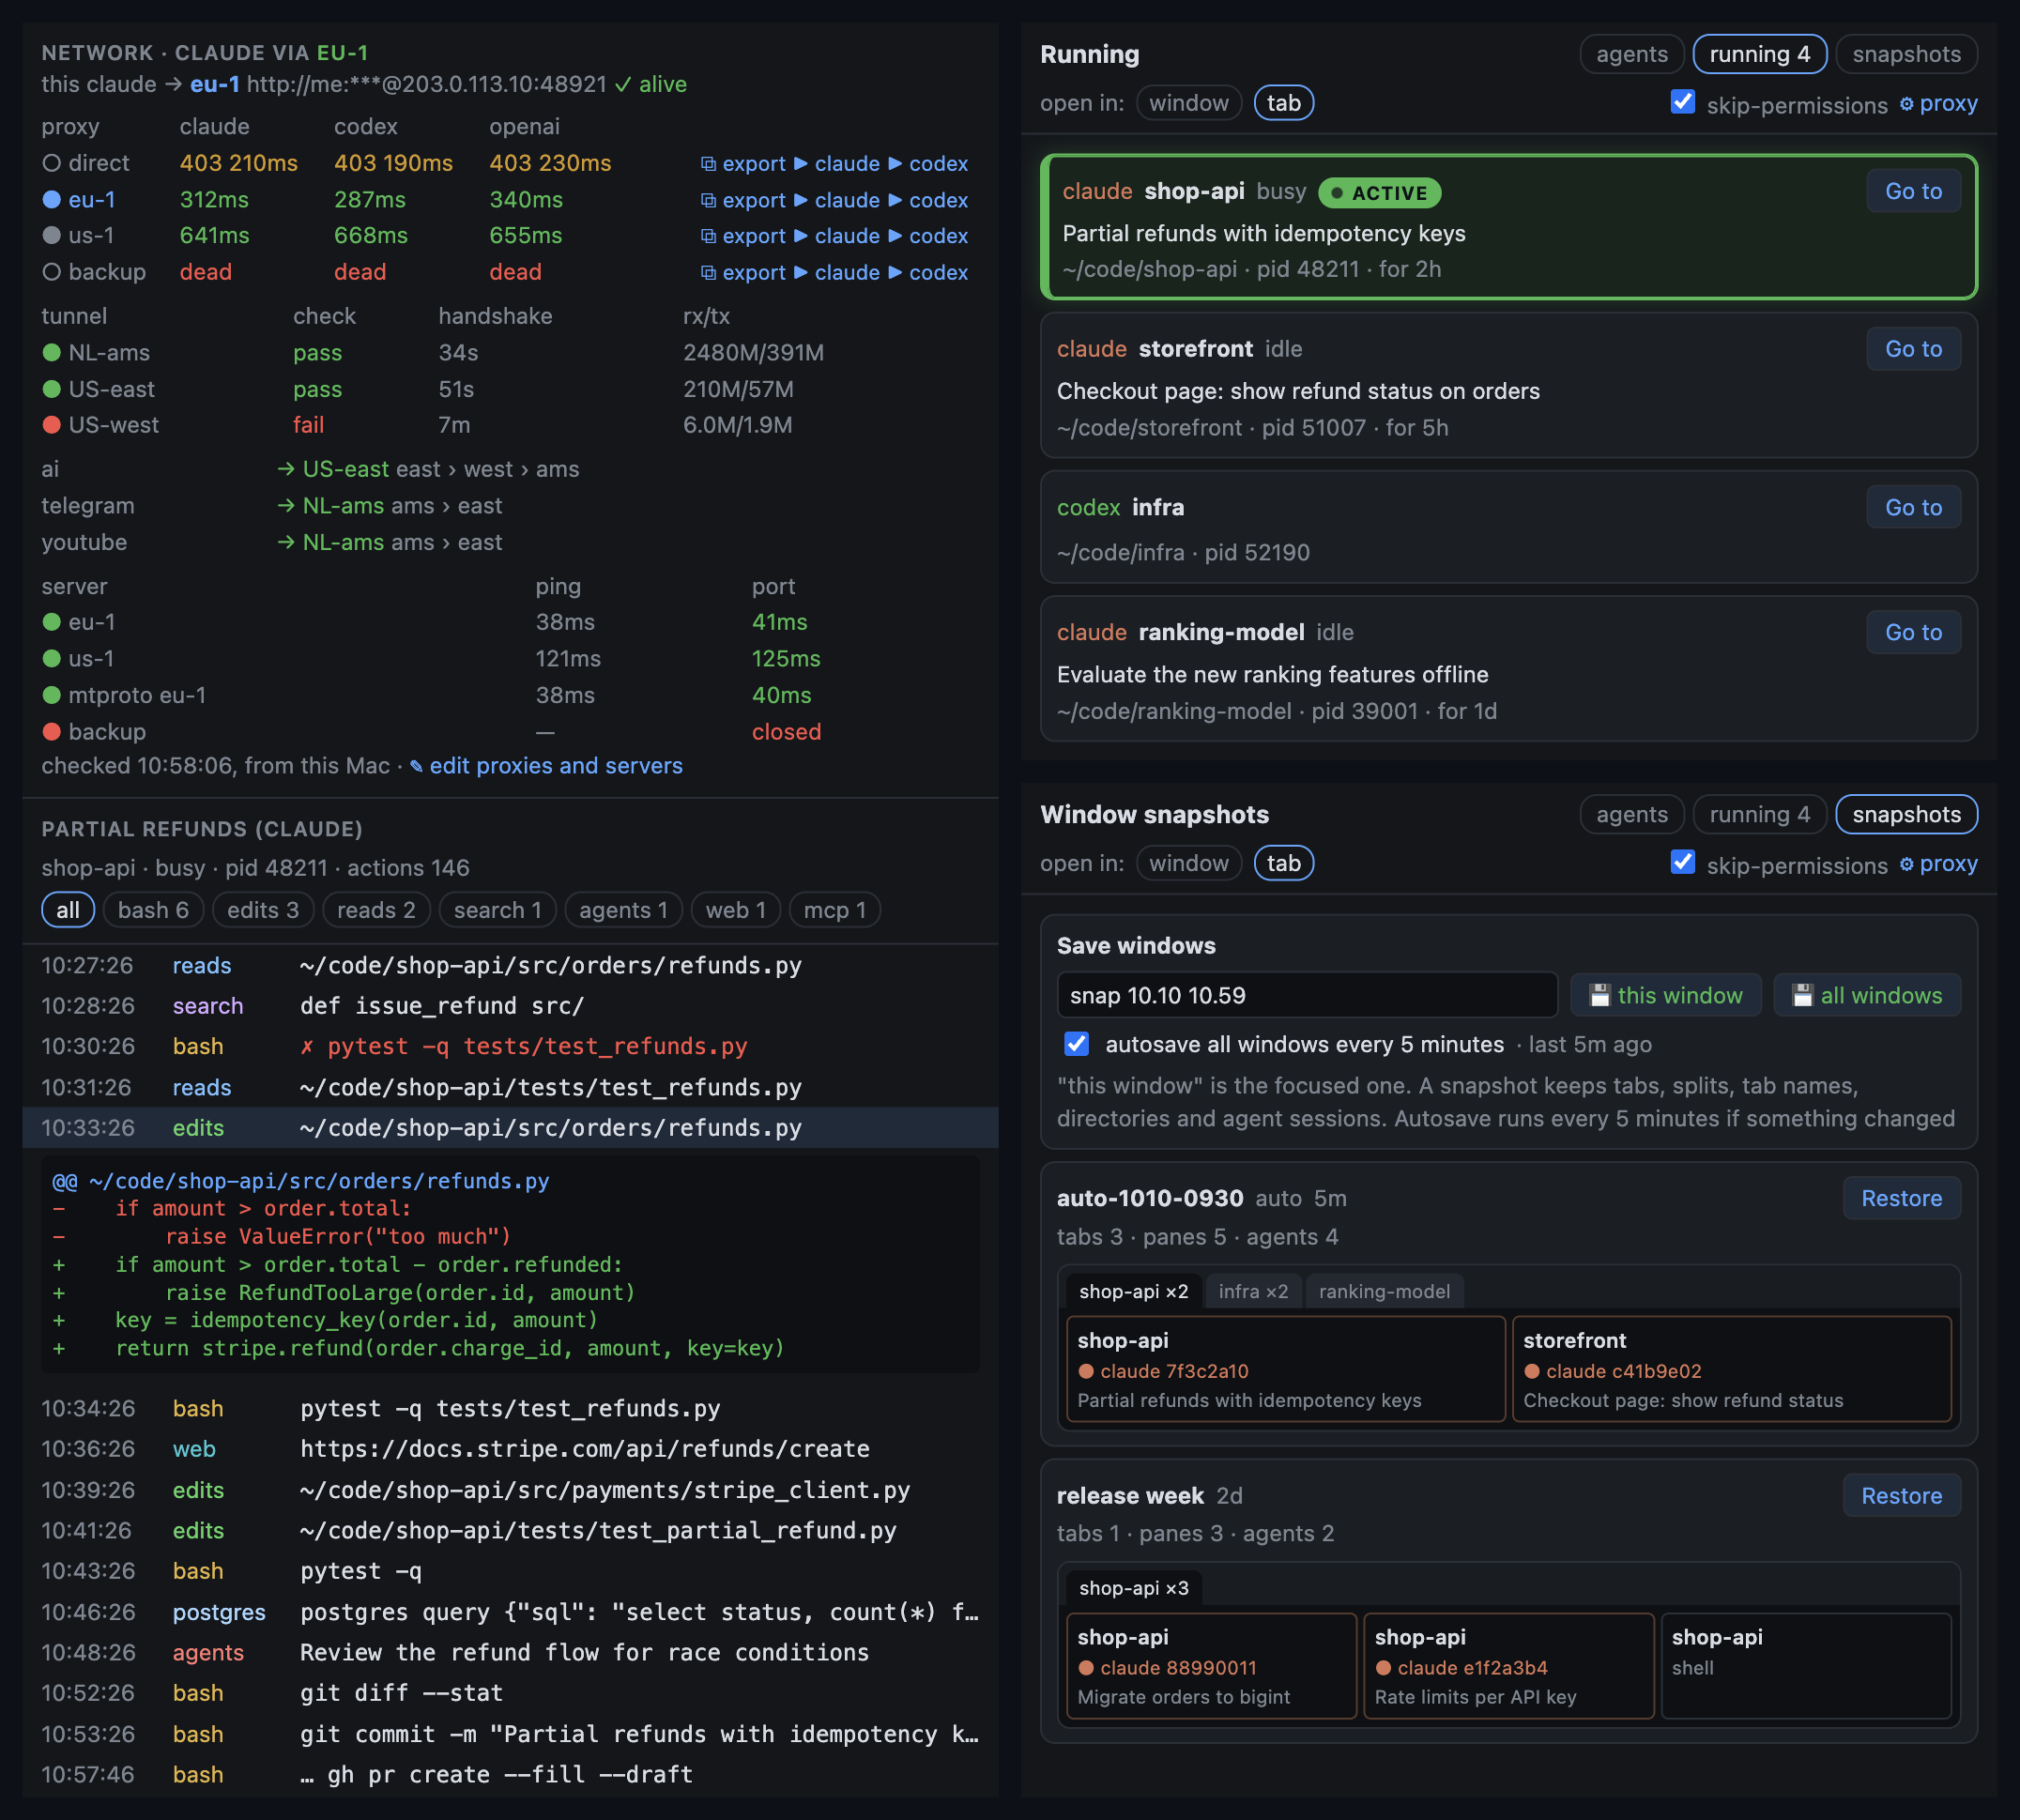This screenshot has width=2020, height=1820.
Task: Click the snapshot name field snap 10.10 10.59
Action: click(x=1306, y=995)
